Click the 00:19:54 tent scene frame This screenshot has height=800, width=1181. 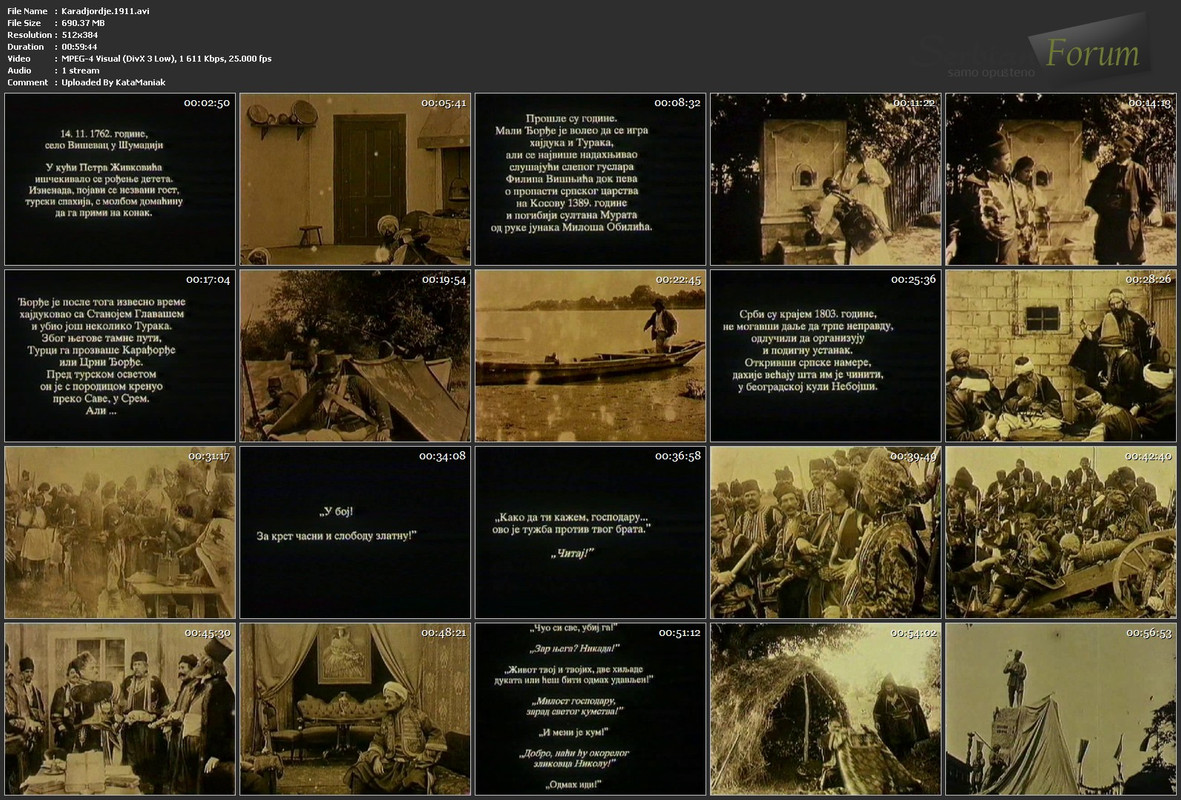355,356
